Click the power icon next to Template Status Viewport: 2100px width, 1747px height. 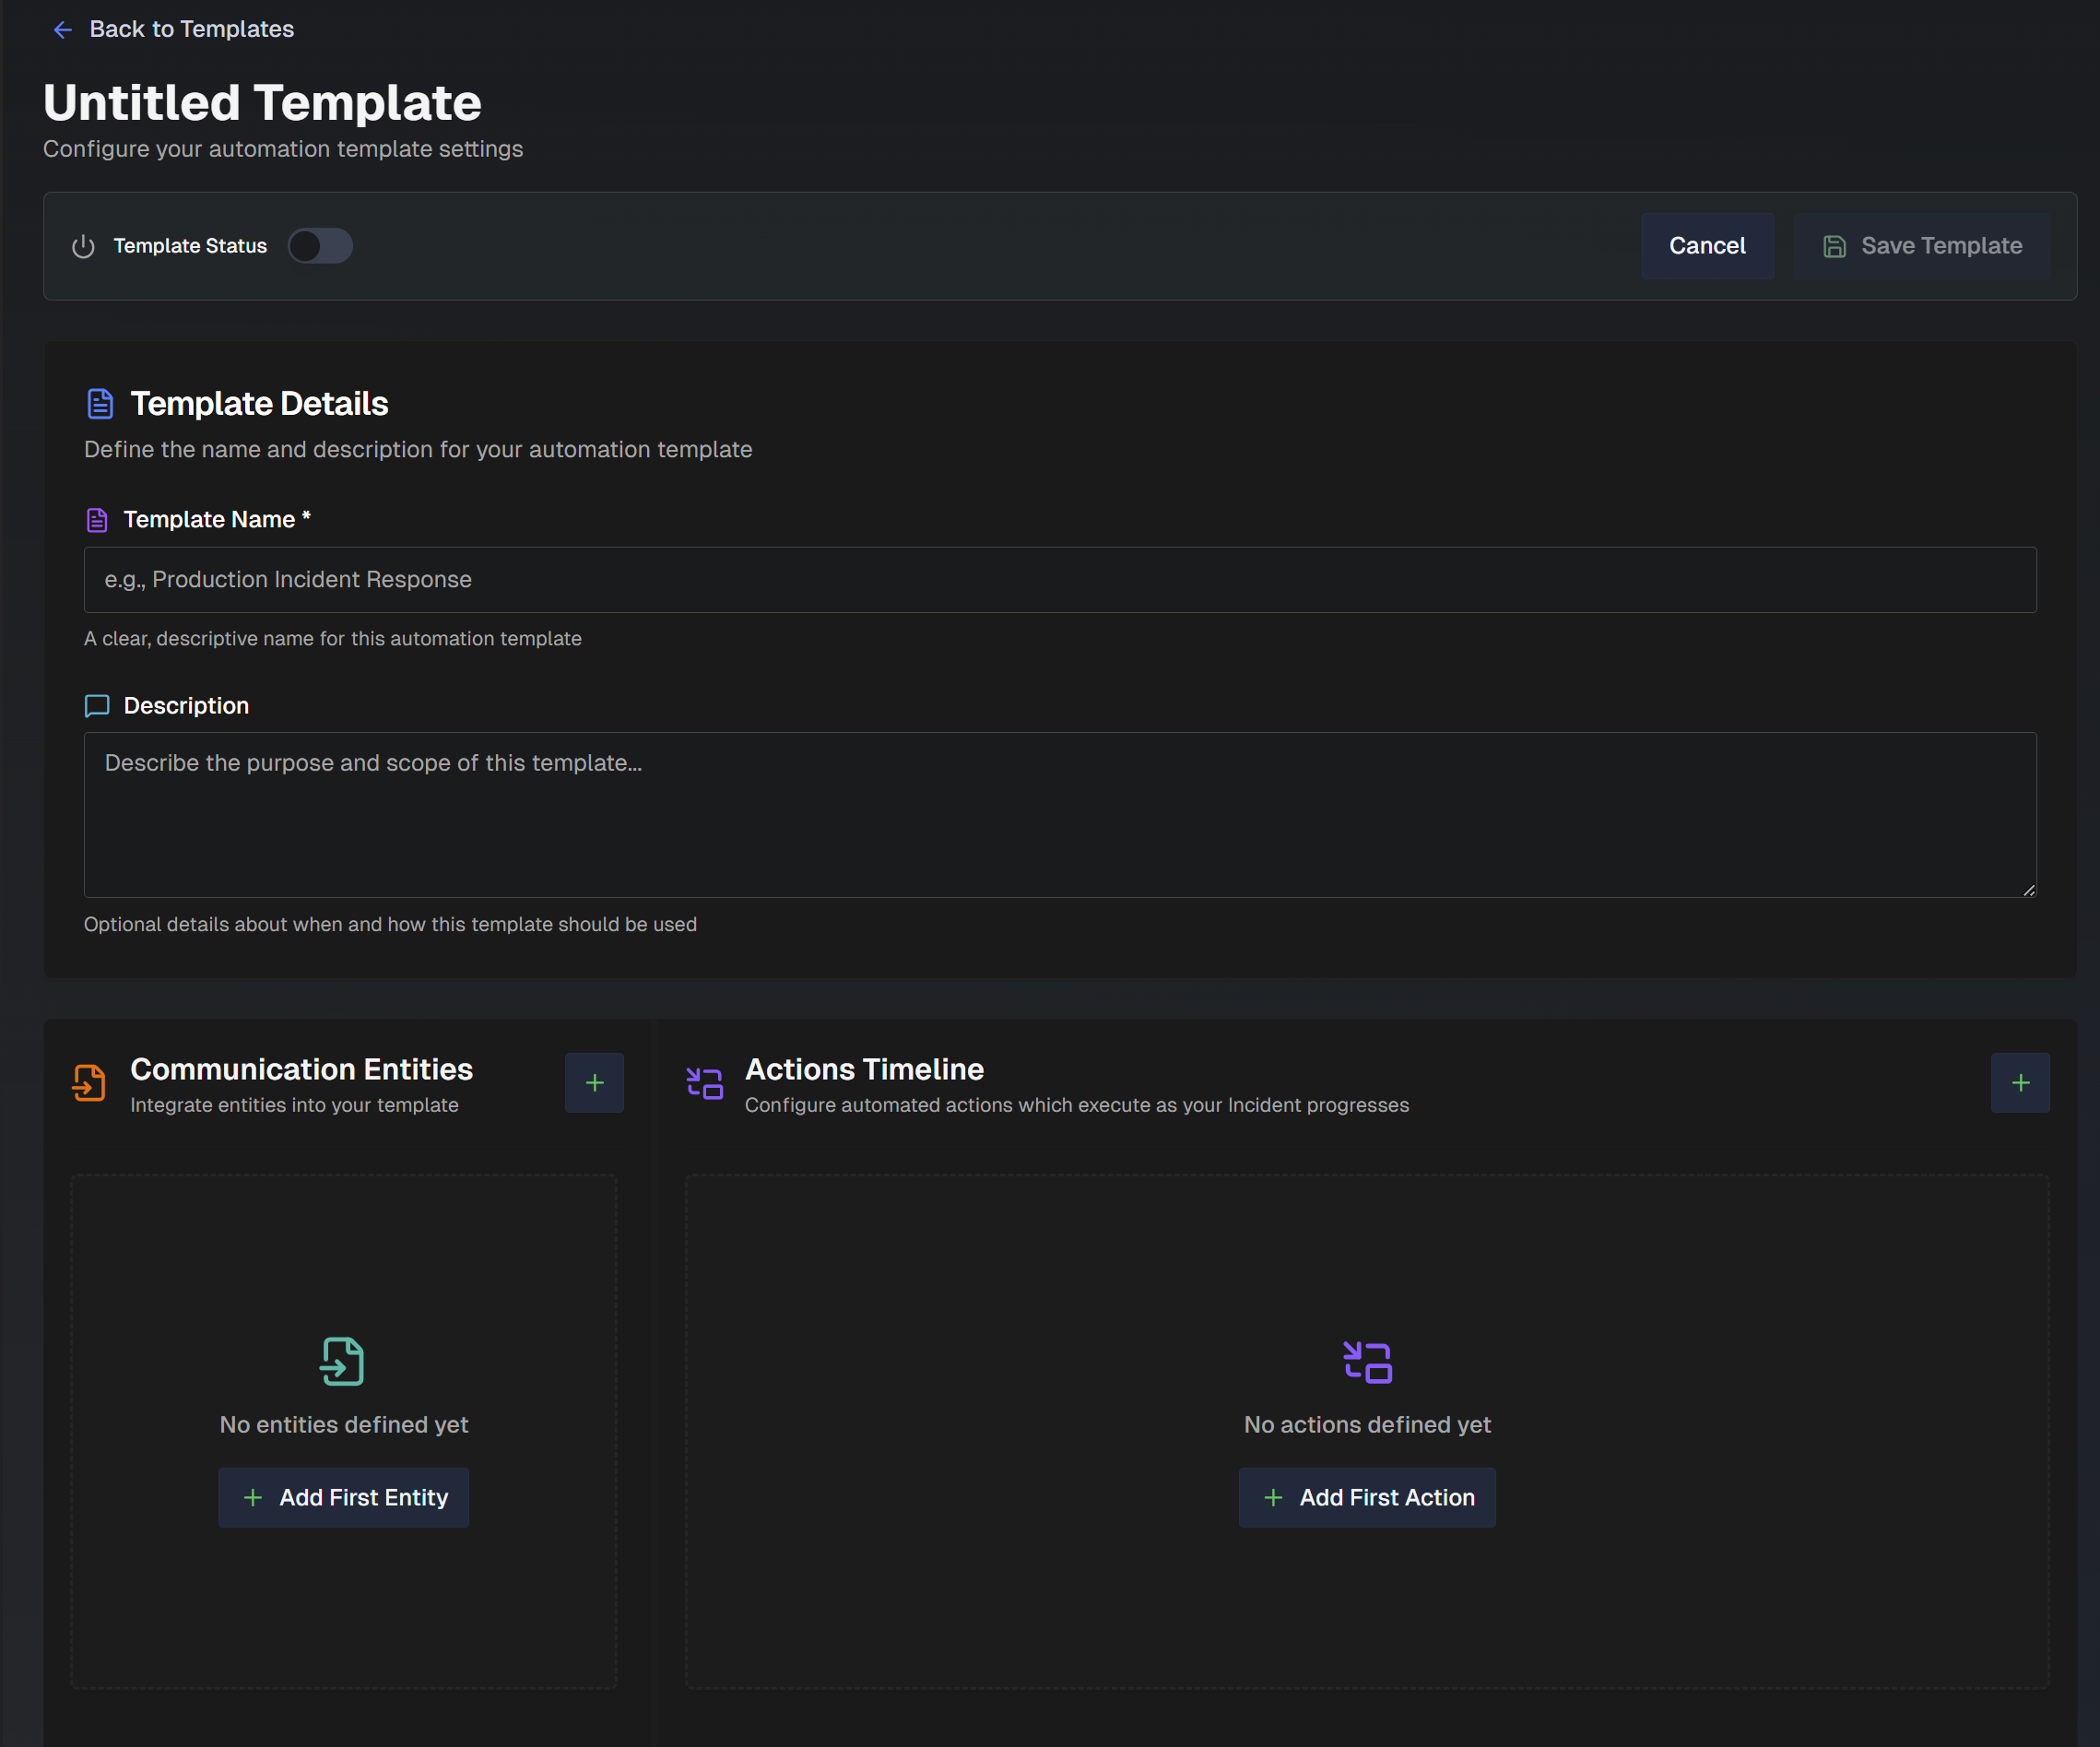[83, 246]
